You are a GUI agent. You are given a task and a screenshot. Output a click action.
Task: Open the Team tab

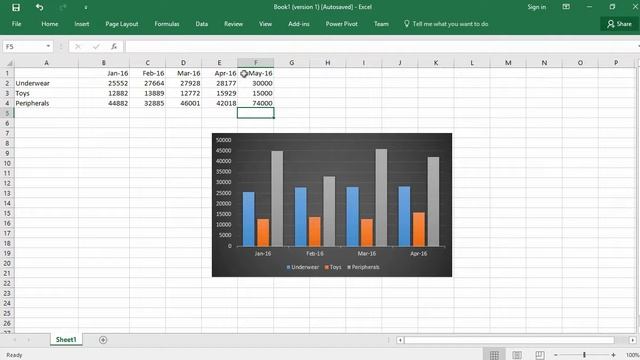[x=381, y=24]
